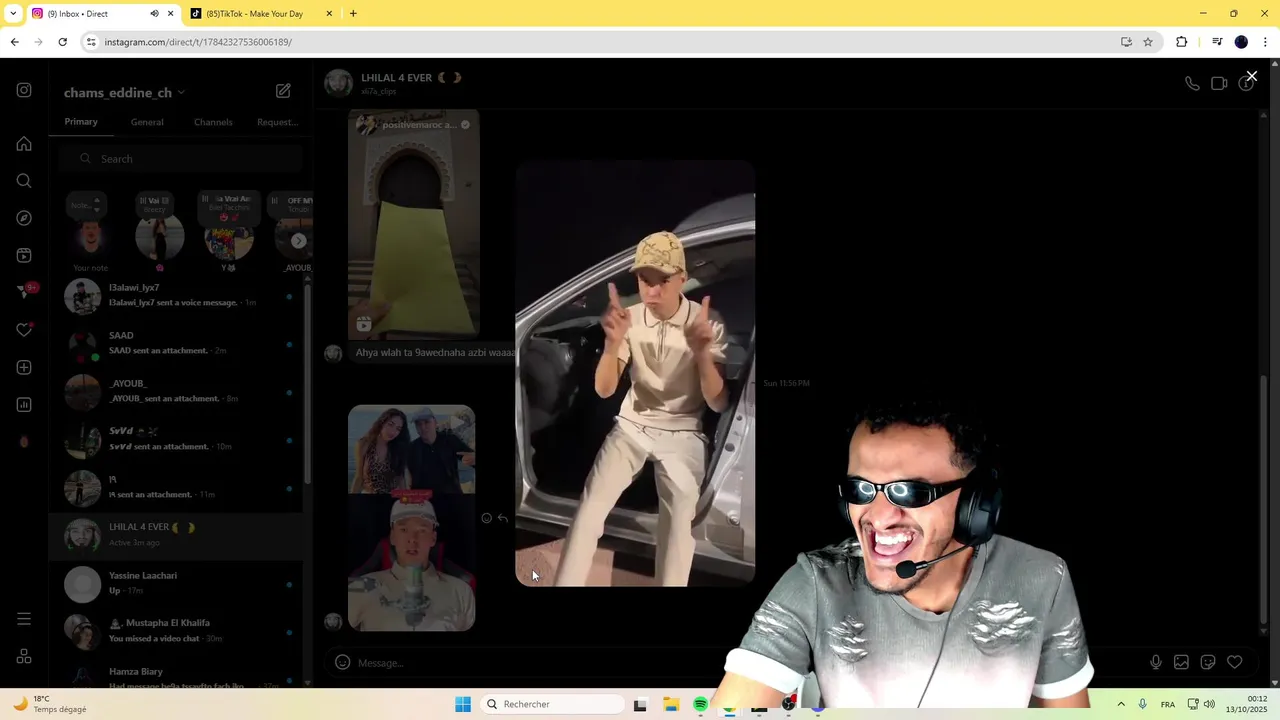Open the Chrome profile avatar
Image resolution: width=1280 pixels, height=720 pixels.
(x=1241, y=42)
